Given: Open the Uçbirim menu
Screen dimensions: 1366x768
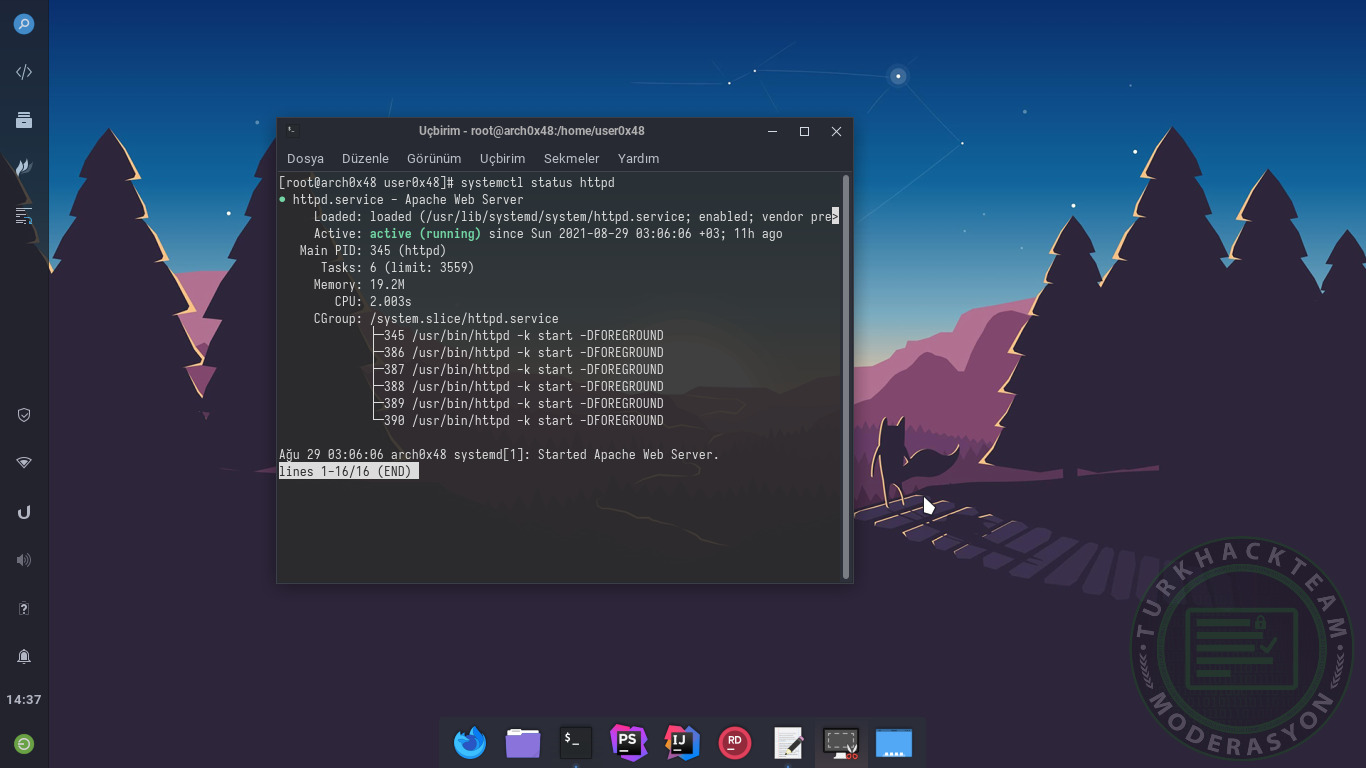Looking at the screenshot, I should click(x=502, y=158).
